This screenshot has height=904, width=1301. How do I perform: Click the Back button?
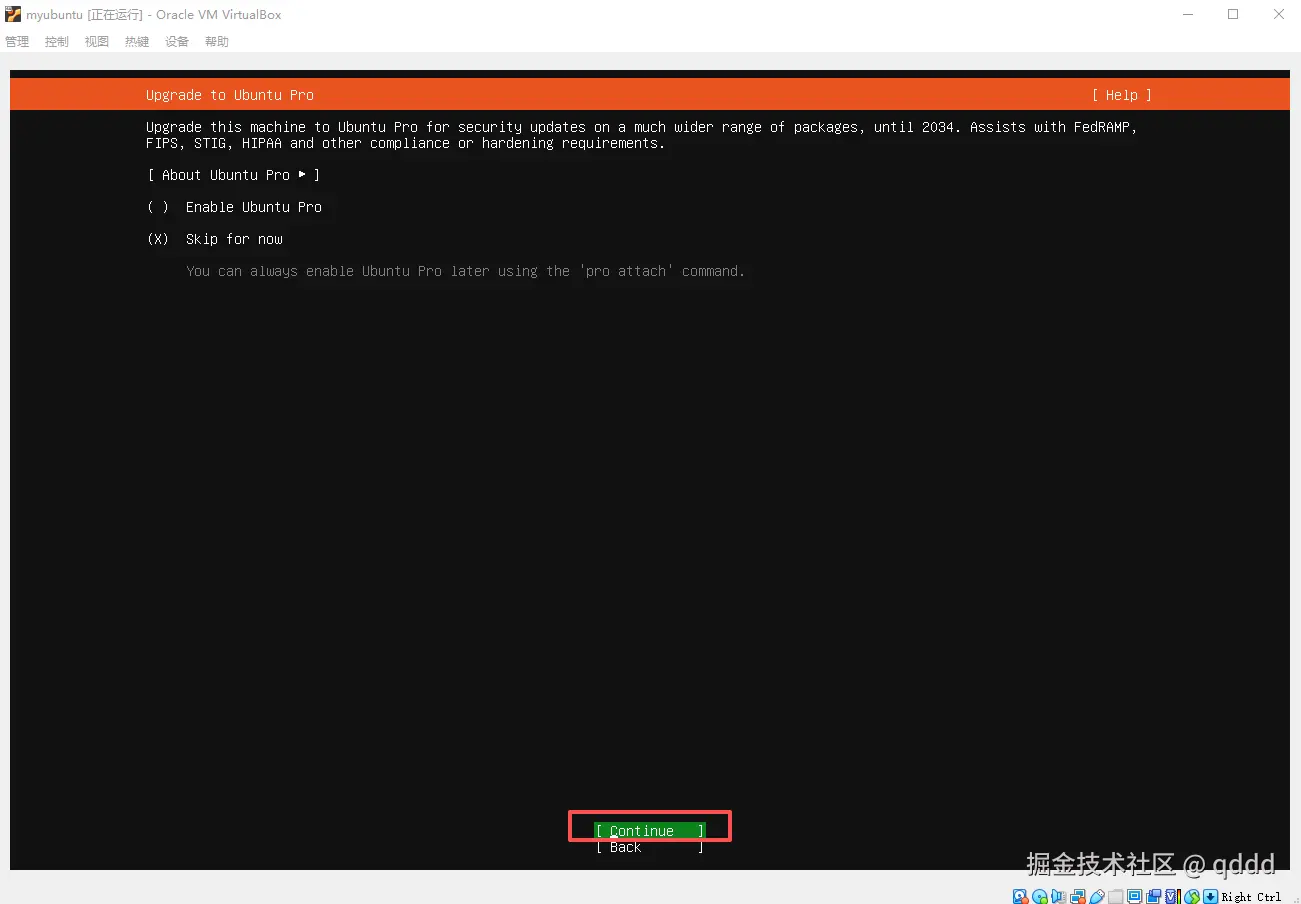pos(650,847)
